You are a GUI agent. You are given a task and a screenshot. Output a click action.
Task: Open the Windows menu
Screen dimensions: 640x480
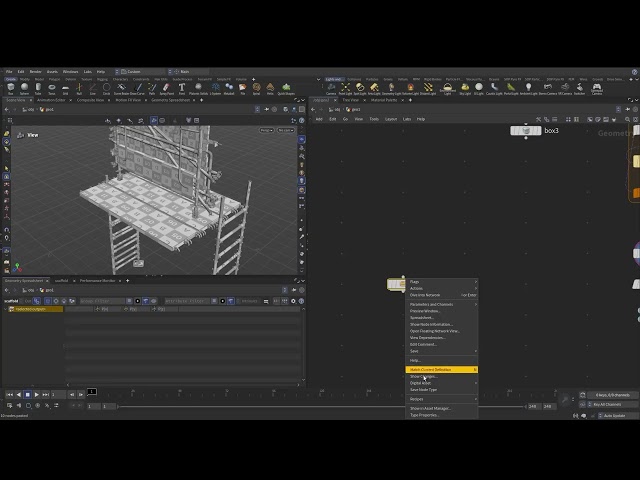coord(70,71)
